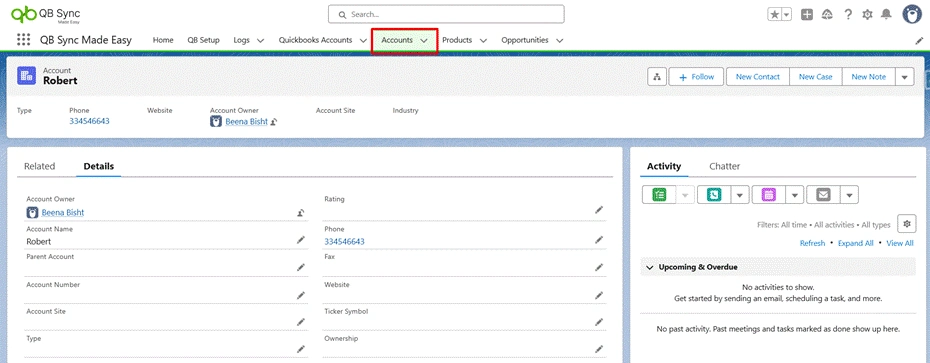Open the App Launcher dots icon
The image size is (930, 363).
pos(23,40)
